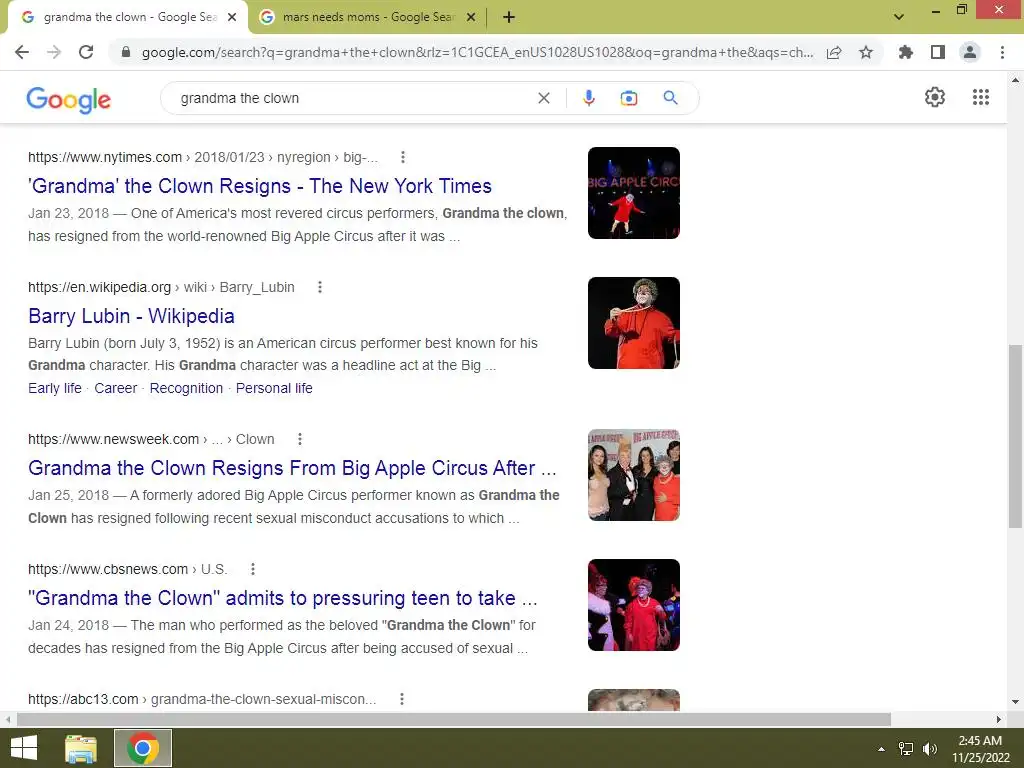The height and width of the screenshot is (768, 1024).
Task: Open options menu for nytimes.com result
Action: [x=403, y=157]
